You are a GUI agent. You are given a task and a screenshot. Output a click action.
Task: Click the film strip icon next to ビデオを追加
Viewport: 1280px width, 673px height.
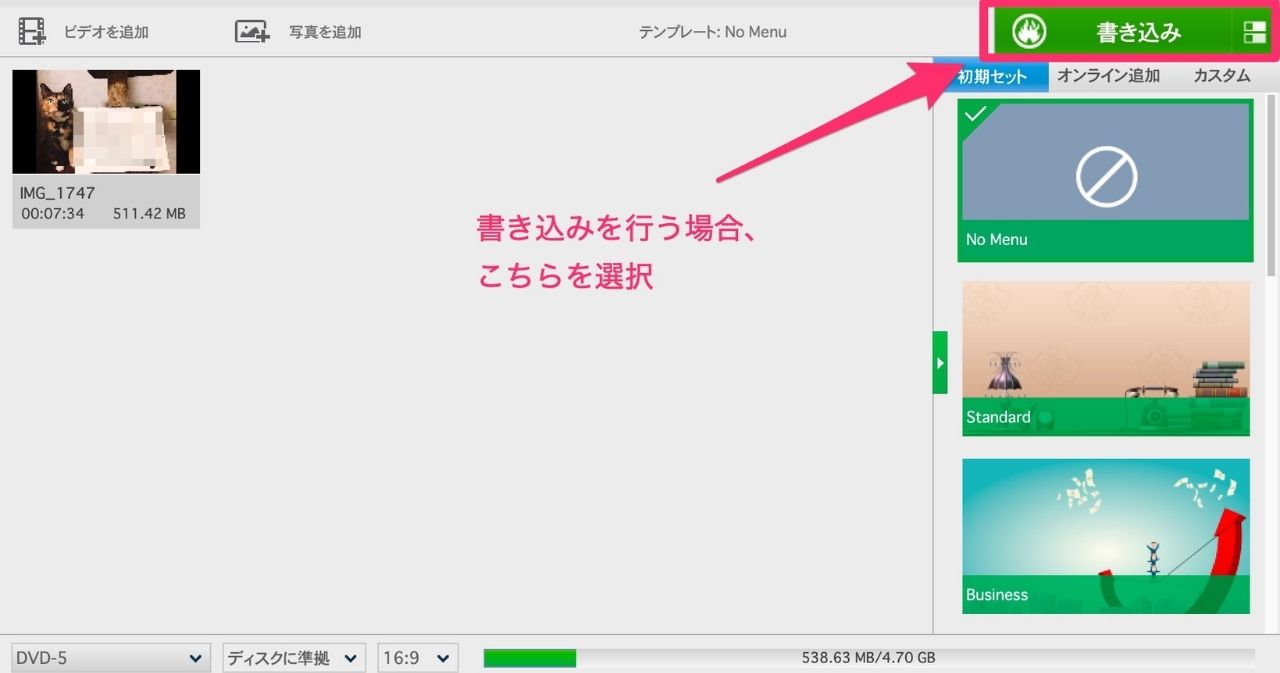(32, 30)
